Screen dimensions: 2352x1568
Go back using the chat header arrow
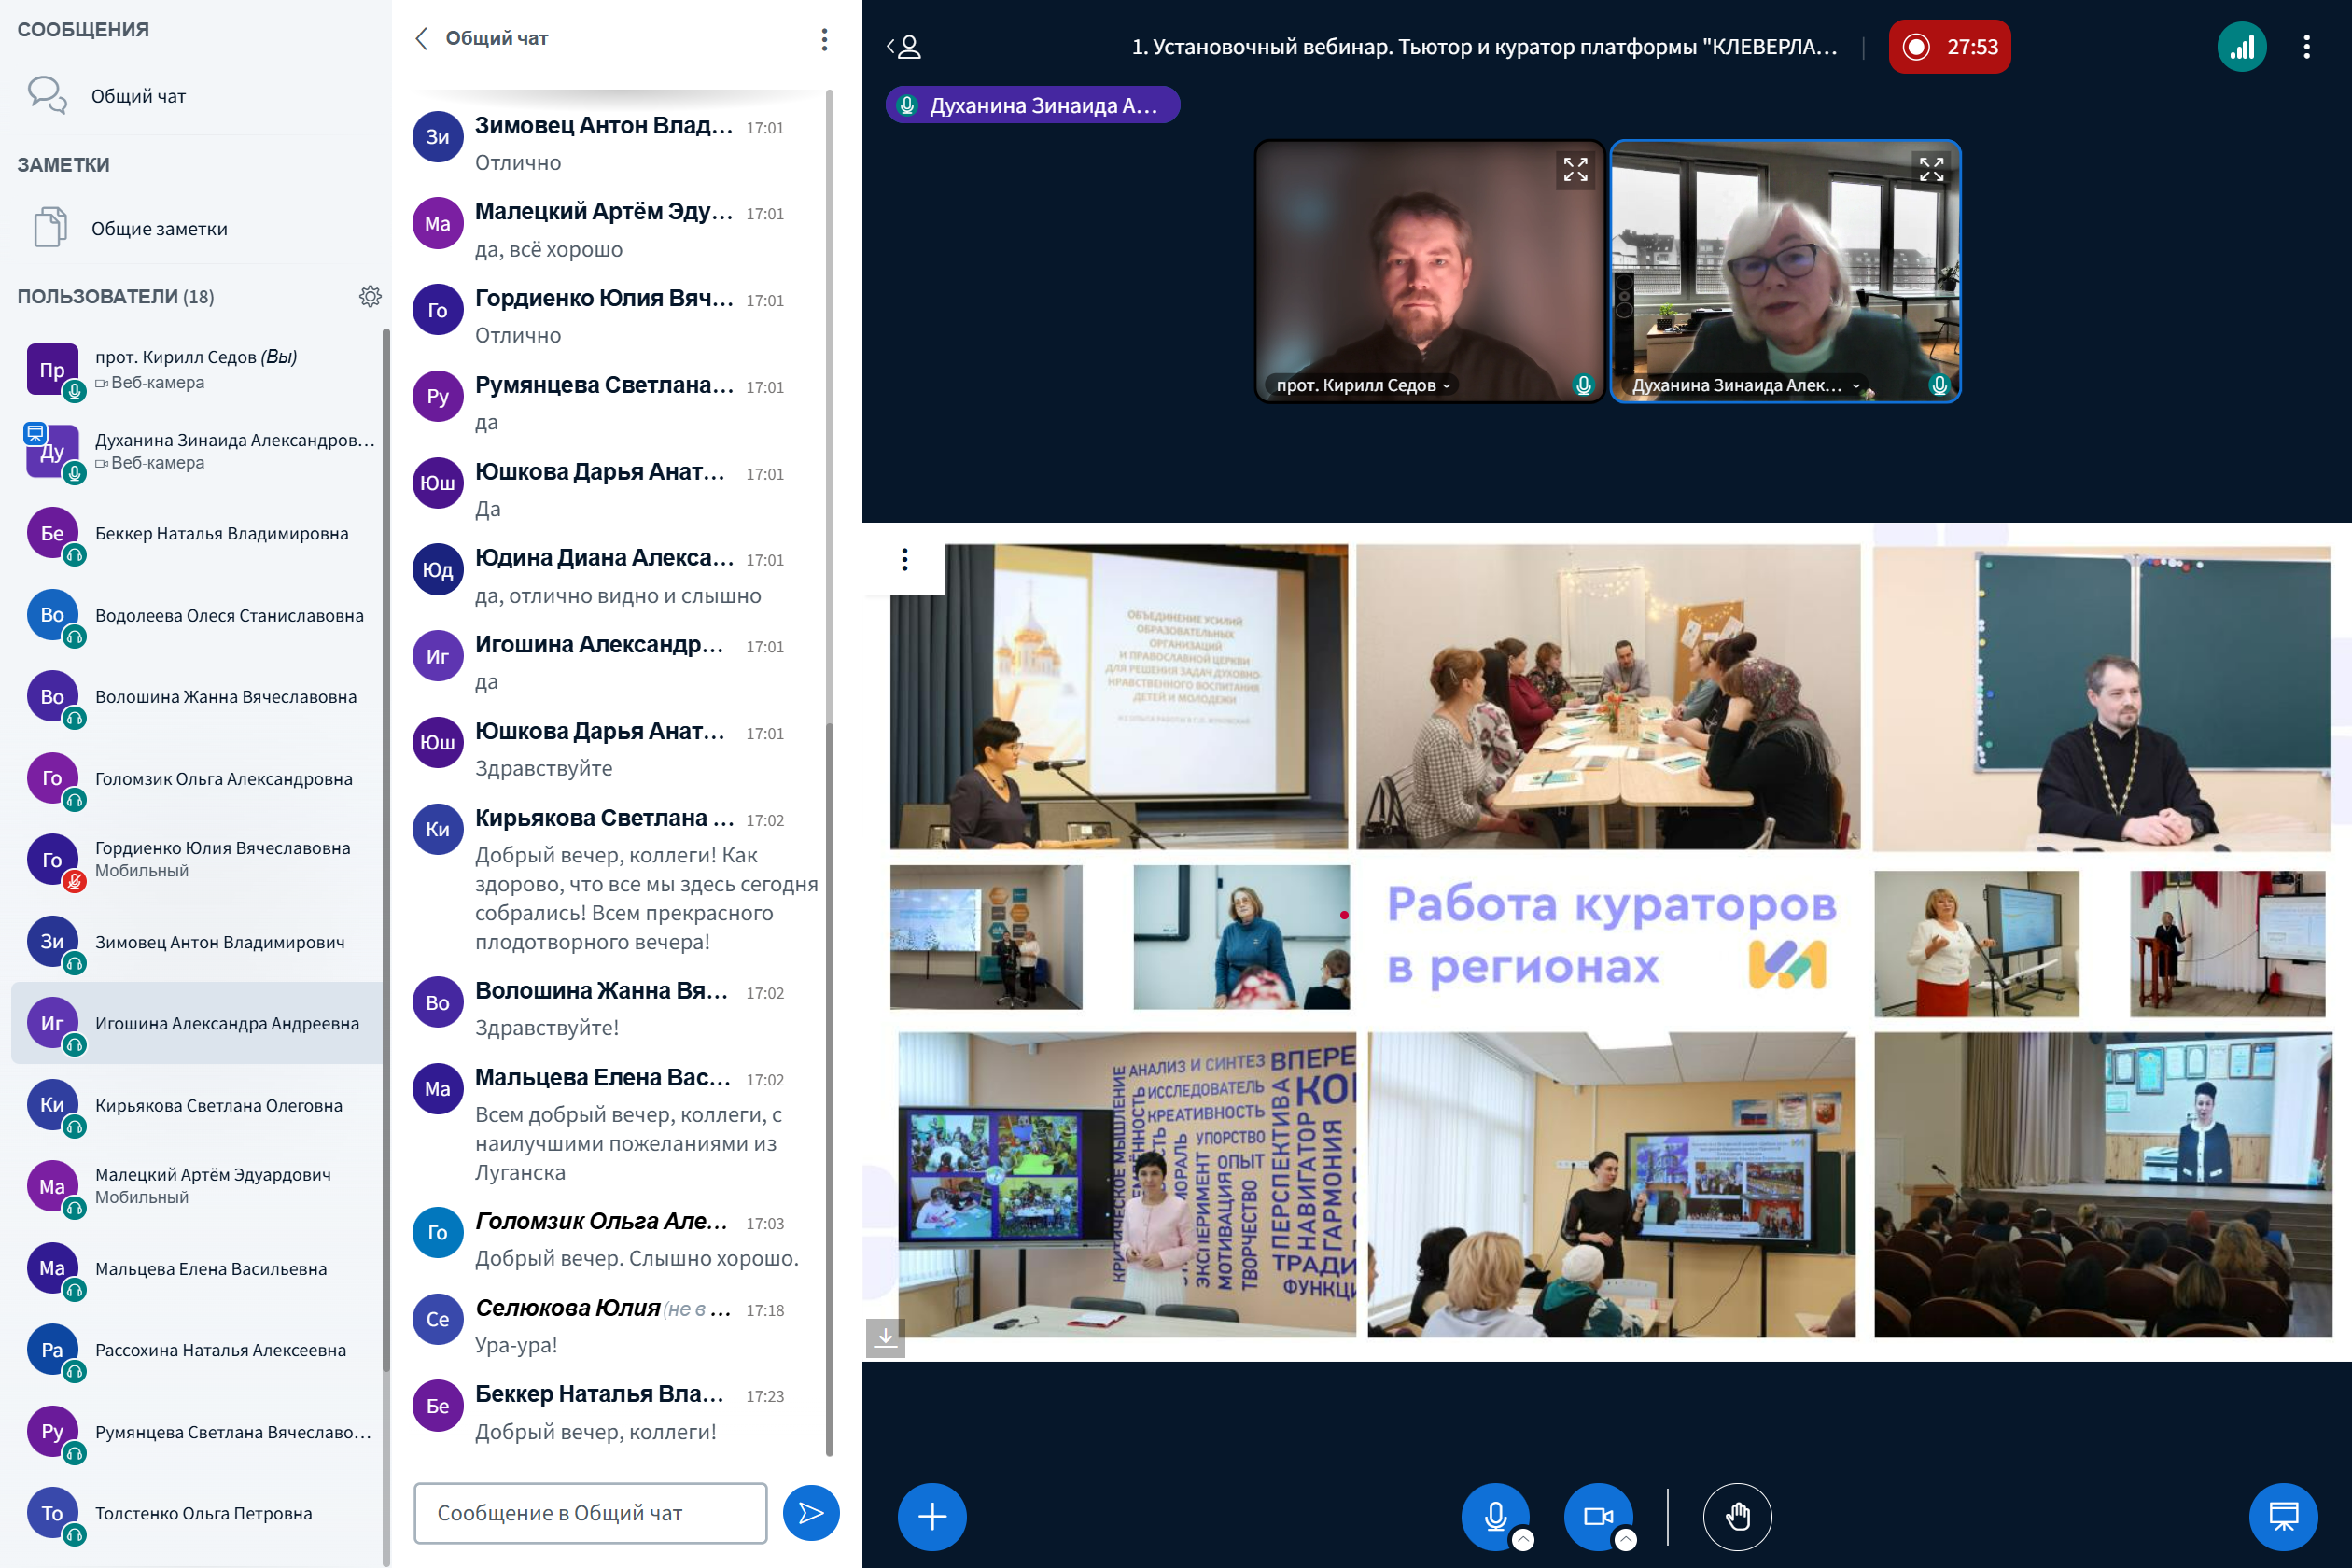[x=422, y=39]
